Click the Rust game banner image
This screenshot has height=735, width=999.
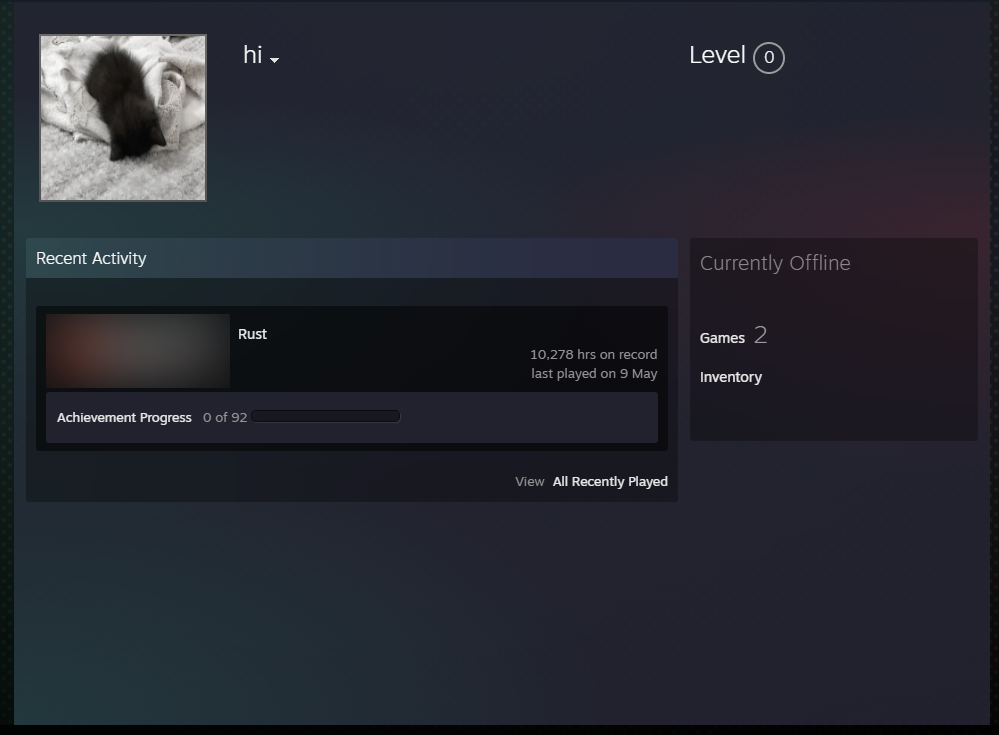(137, 351)
